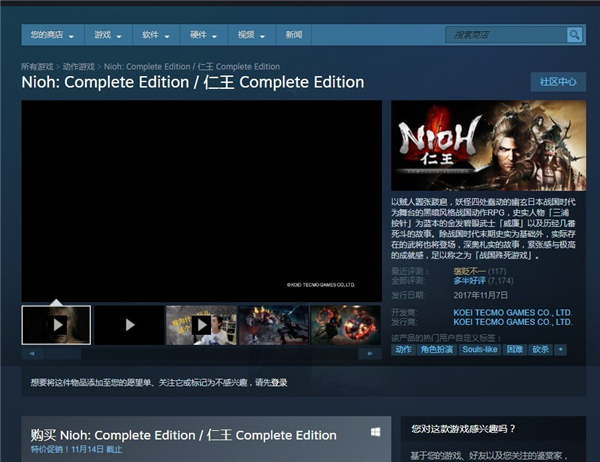Play the third video thumbnail with presenter
This screenshot has height=462, width=600.
coord(201,325)
